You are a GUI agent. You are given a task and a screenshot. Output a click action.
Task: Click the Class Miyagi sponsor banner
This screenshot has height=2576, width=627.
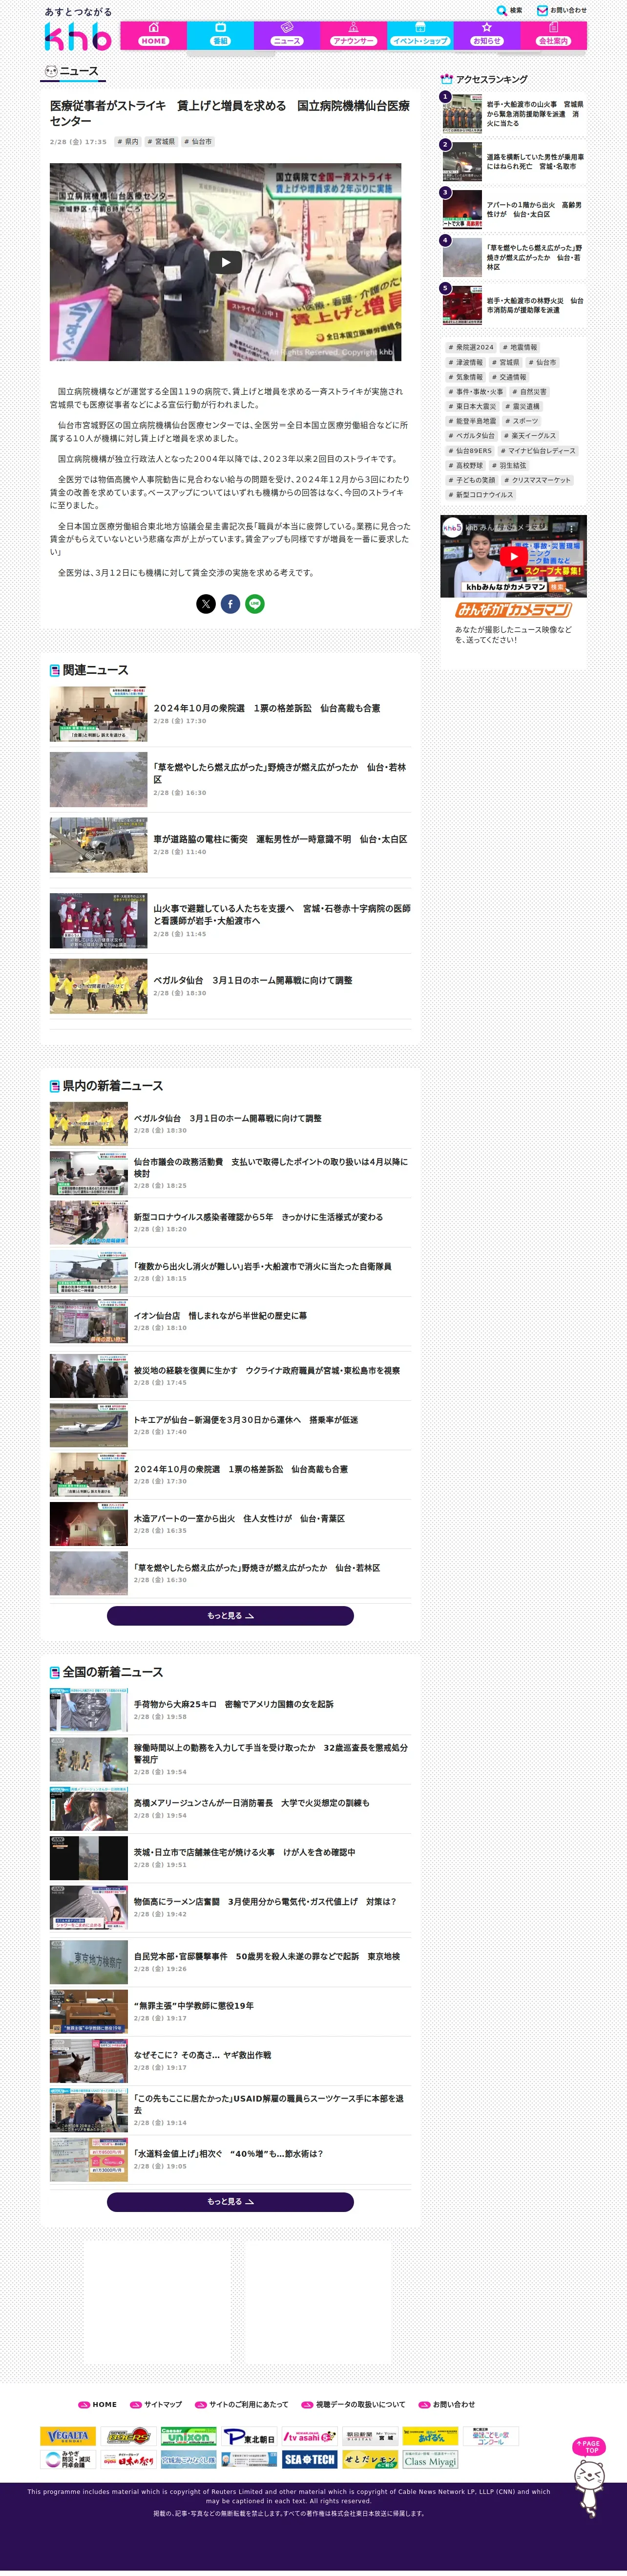tap(430, 2460)
